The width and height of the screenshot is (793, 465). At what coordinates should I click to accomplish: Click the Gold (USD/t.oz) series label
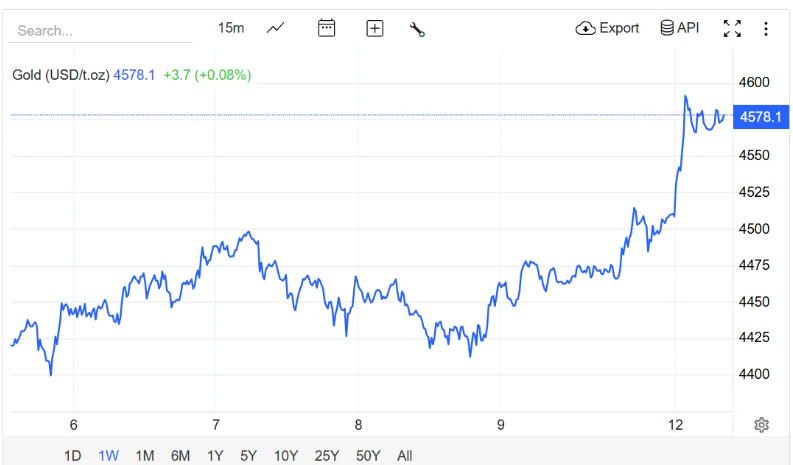point(61,75)
